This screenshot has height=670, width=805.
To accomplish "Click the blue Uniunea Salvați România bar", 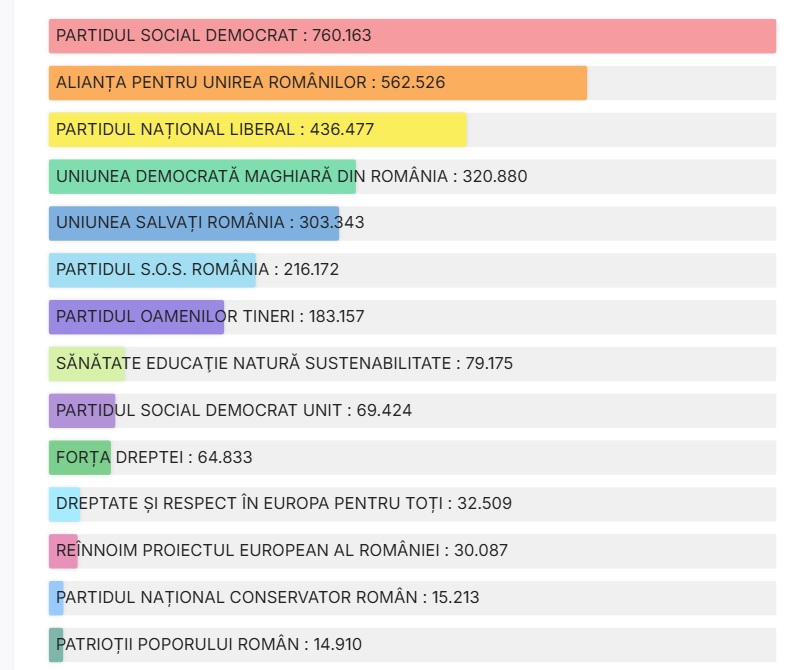I will 193,223.
